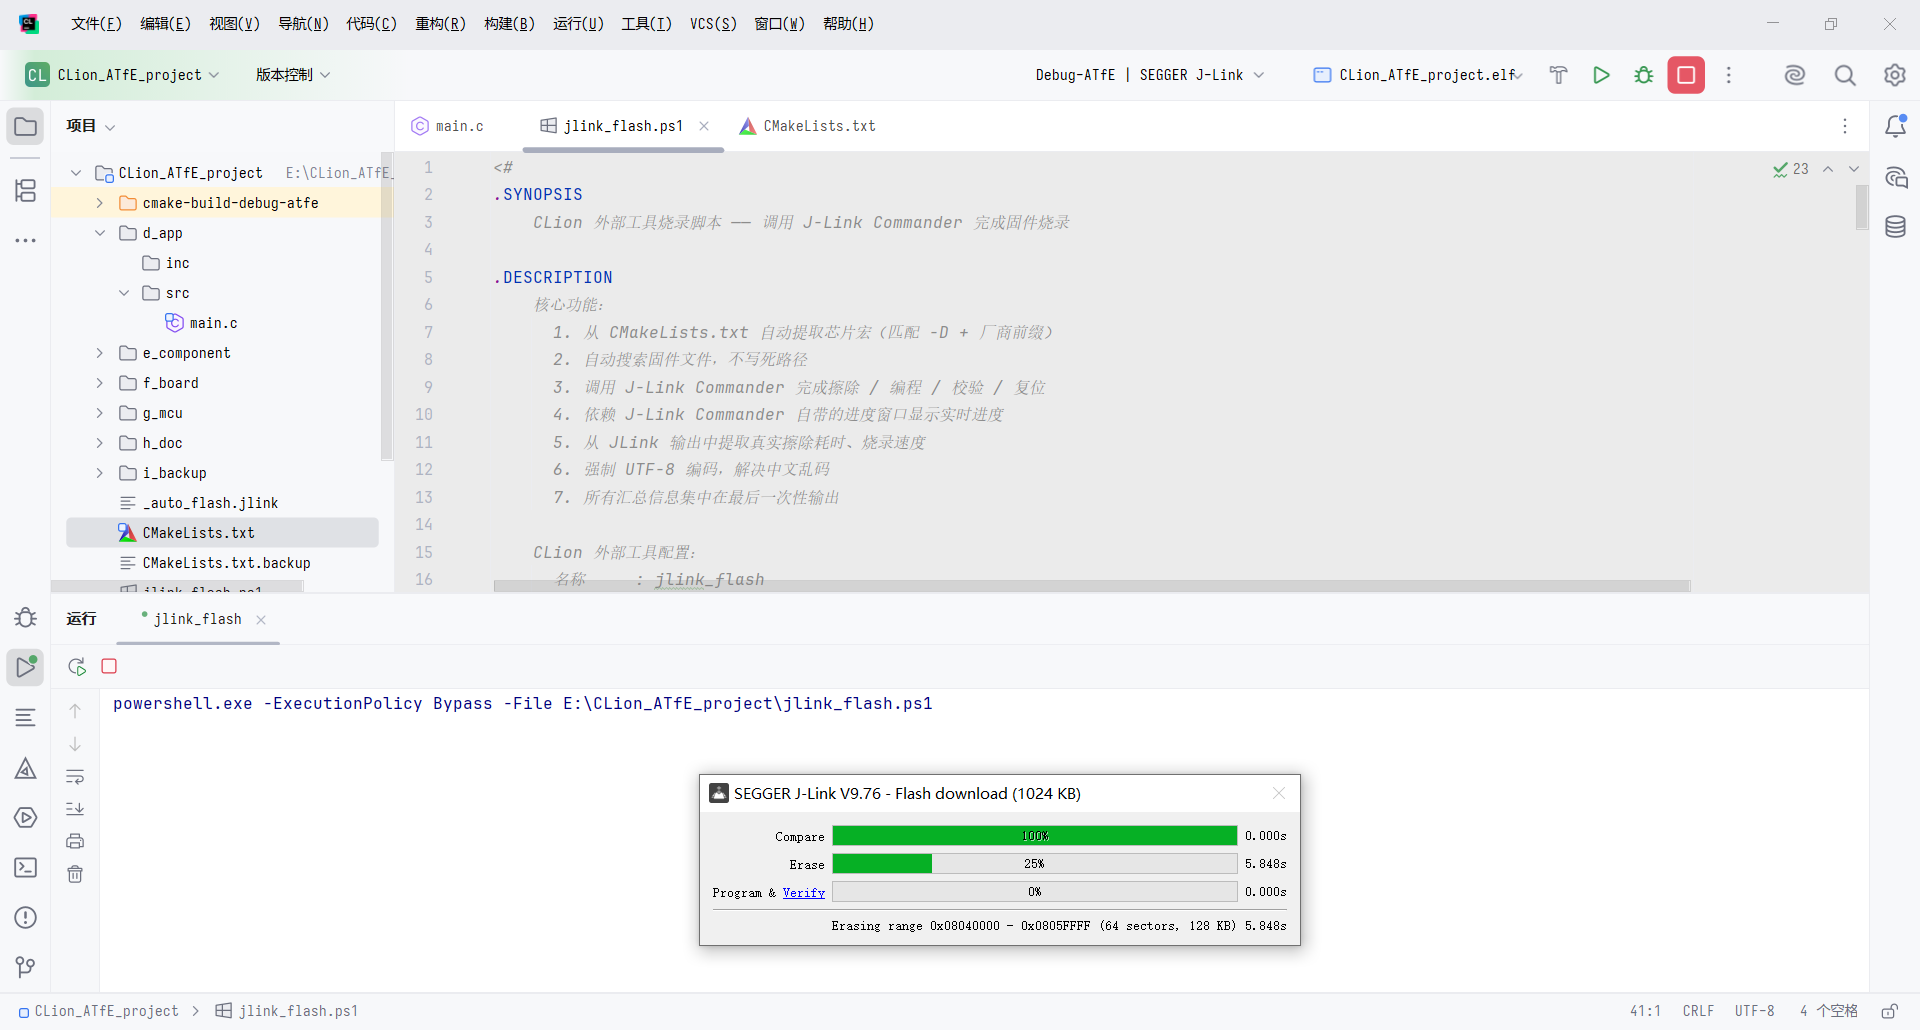Image resolution: width=1920 pixels, height=1030 pixels.
Task: Collapse src folder
Action: pyautogui.click(x=124, y=293)
